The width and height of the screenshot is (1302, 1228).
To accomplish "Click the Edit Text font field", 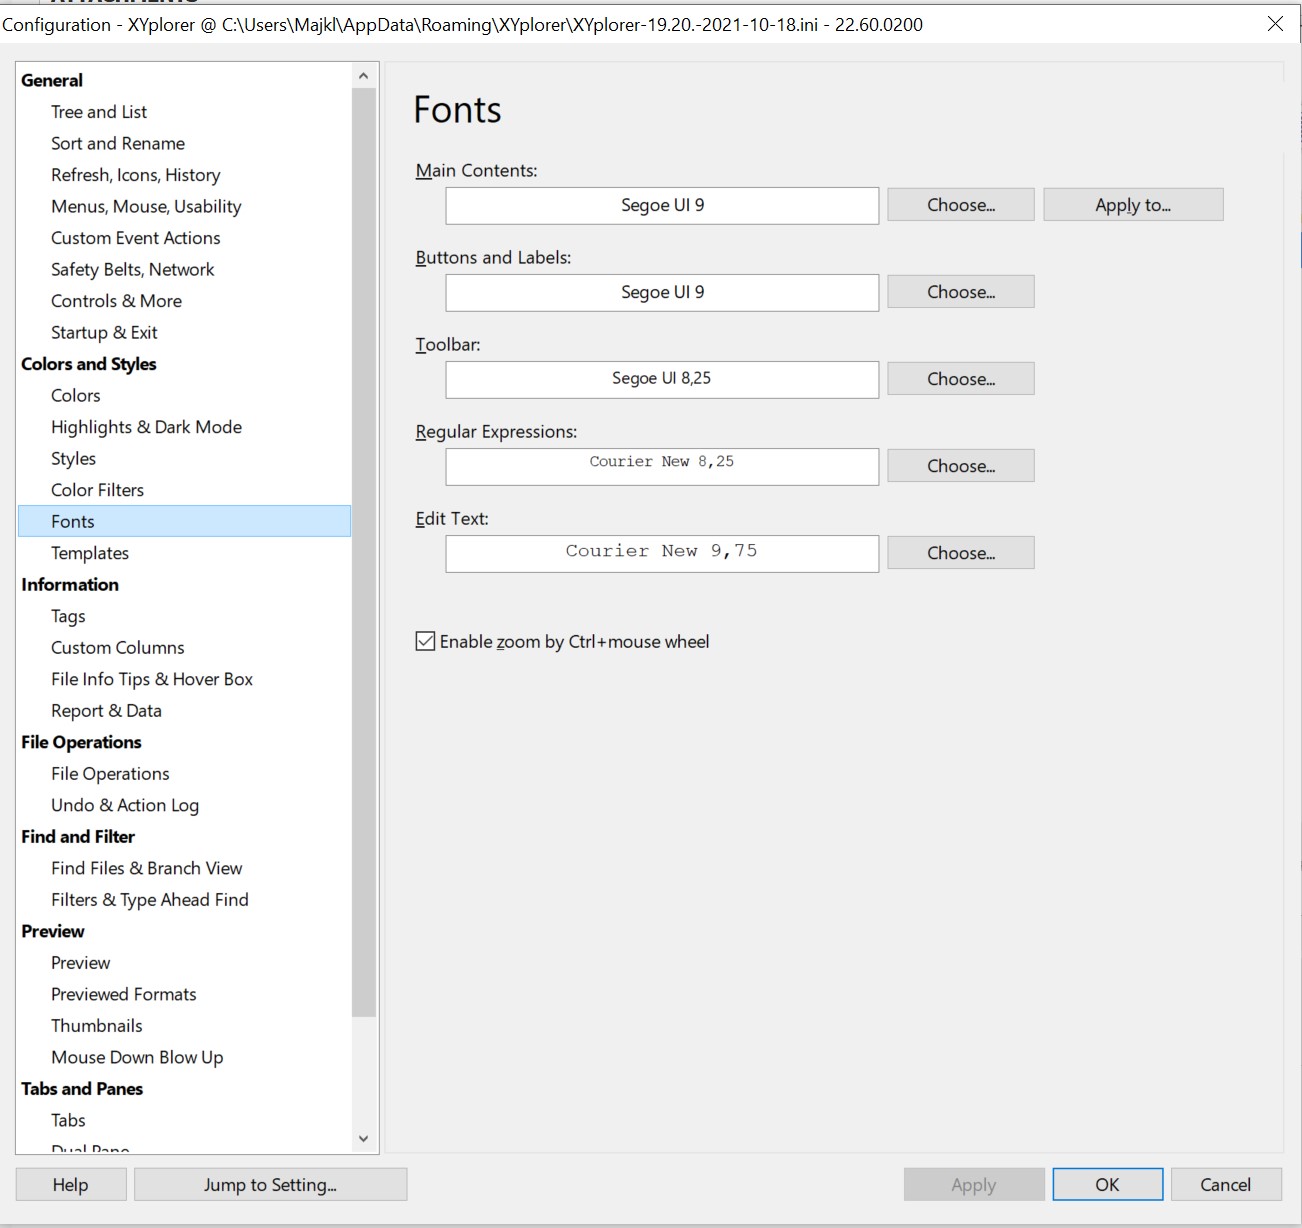I will point(662,553).
